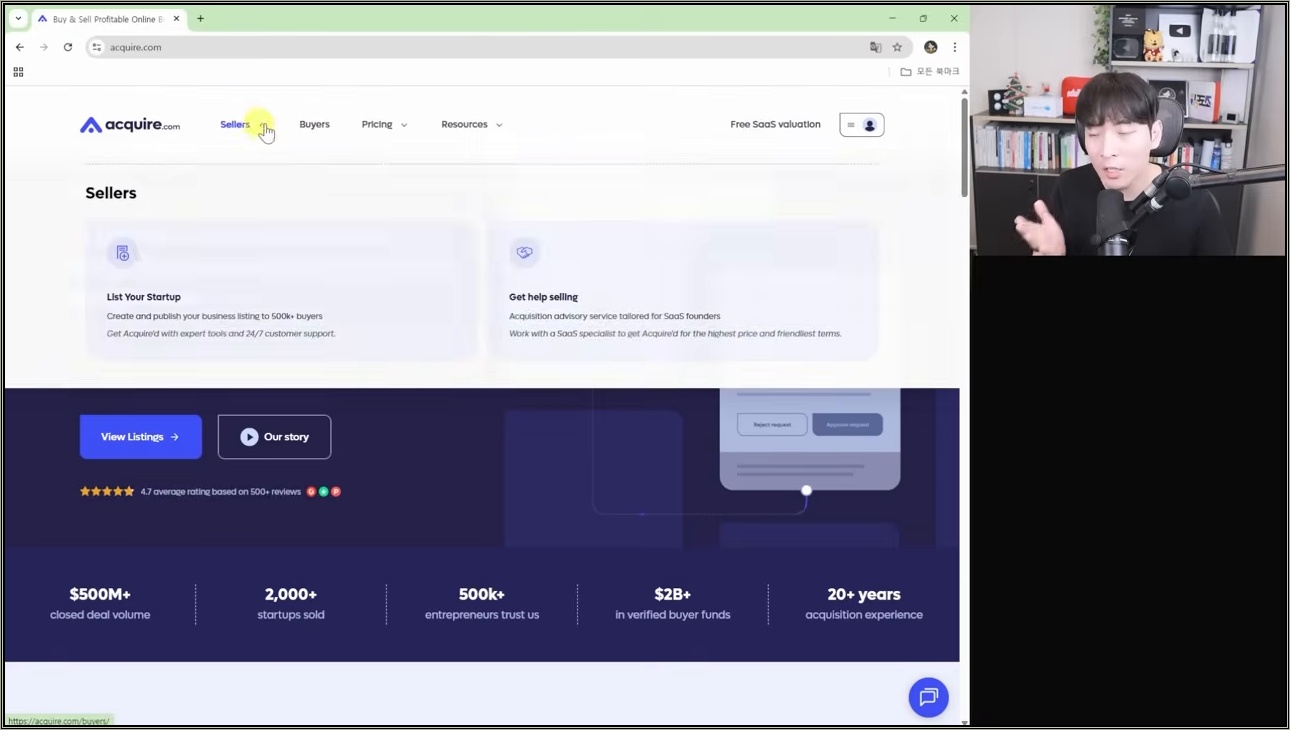
Task: Open the account menu button
Action: click(x=862, y=125)
